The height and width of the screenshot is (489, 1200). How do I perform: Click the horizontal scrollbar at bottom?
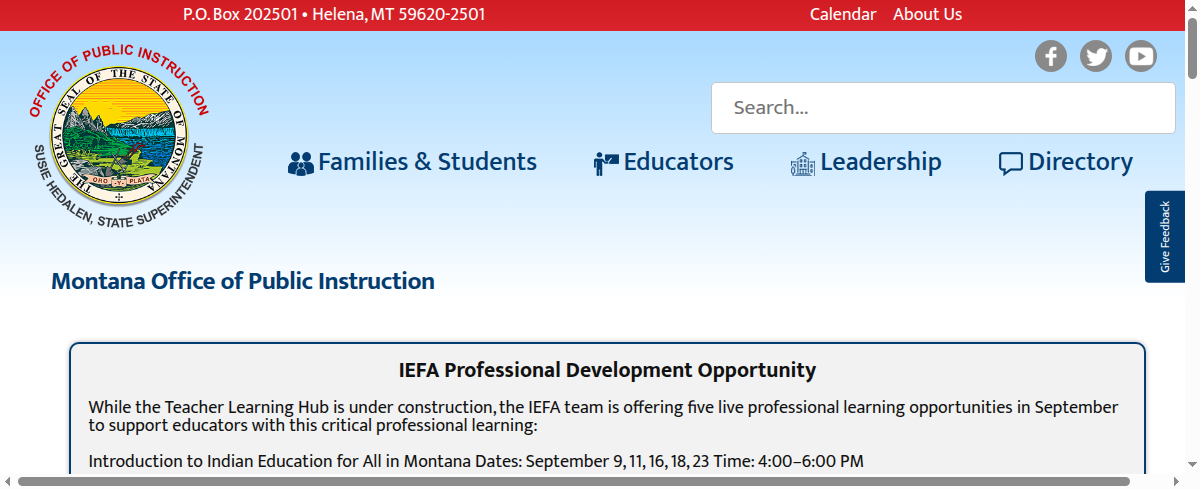(x=573, y=482)
